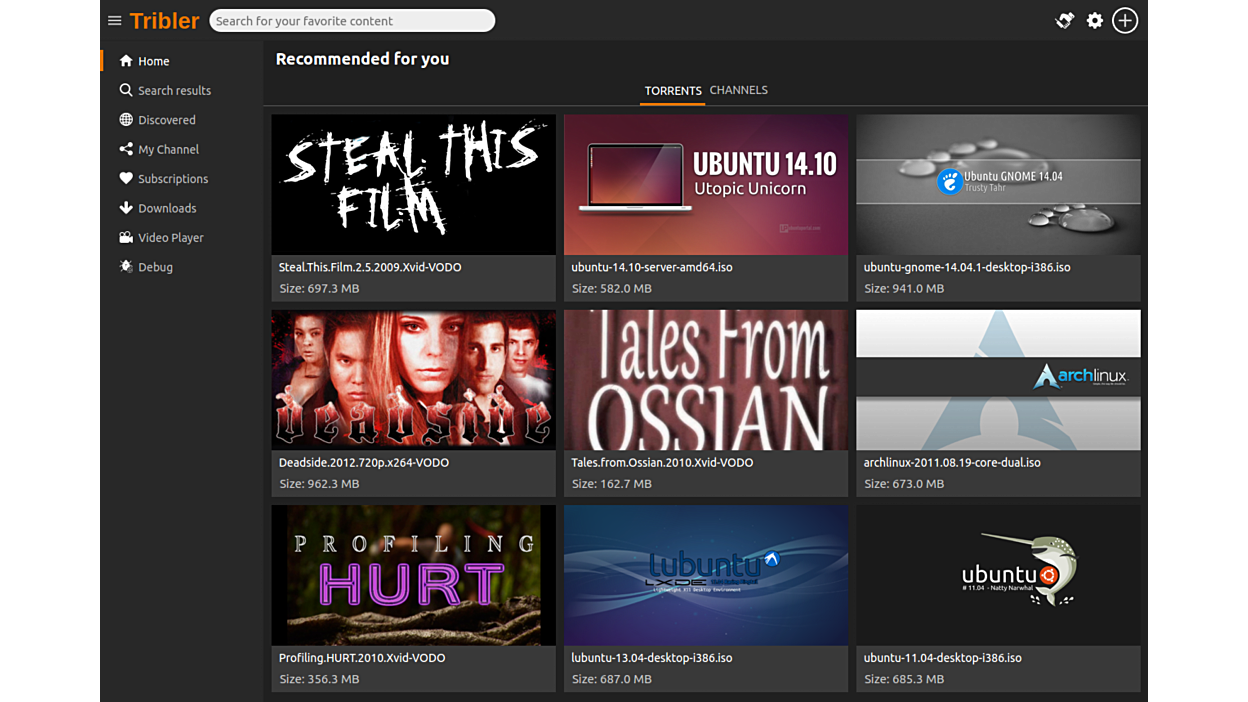The image size is (1248, 702).
Task: Open settings via the gear icon
Action: [1095, 21]
